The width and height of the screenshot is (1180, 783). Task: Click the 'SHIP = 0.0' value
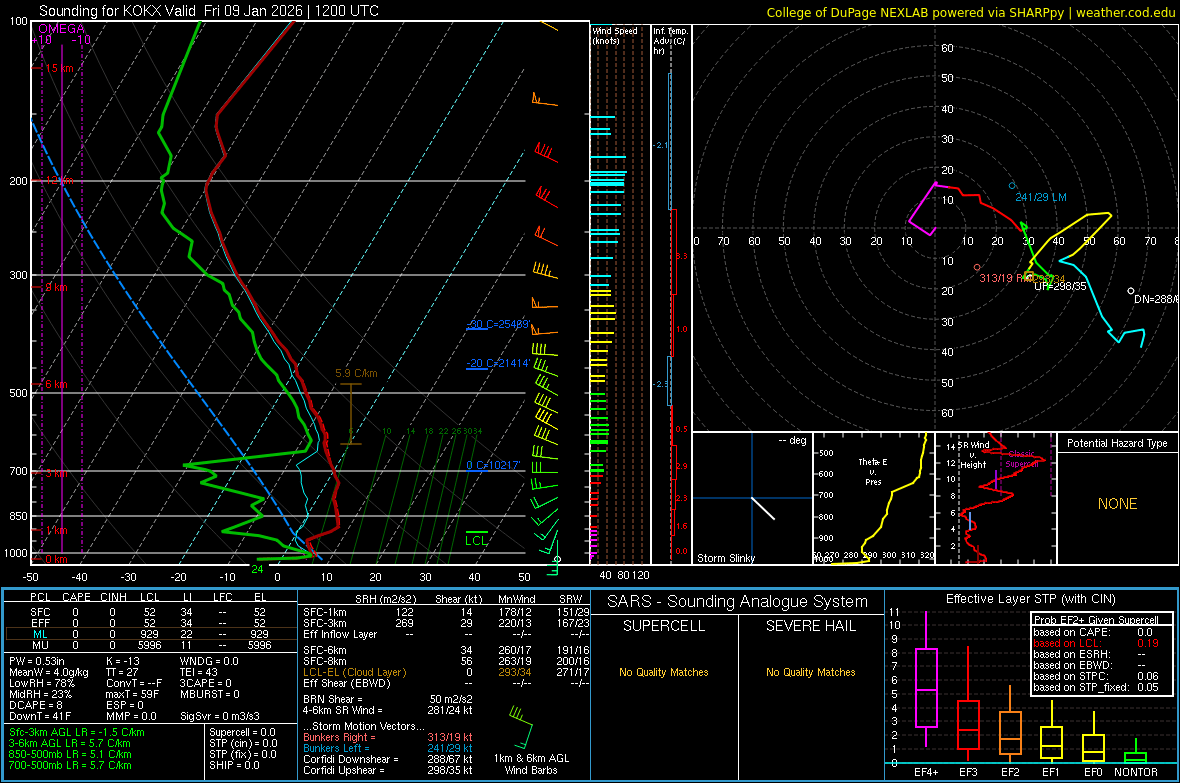234,766
